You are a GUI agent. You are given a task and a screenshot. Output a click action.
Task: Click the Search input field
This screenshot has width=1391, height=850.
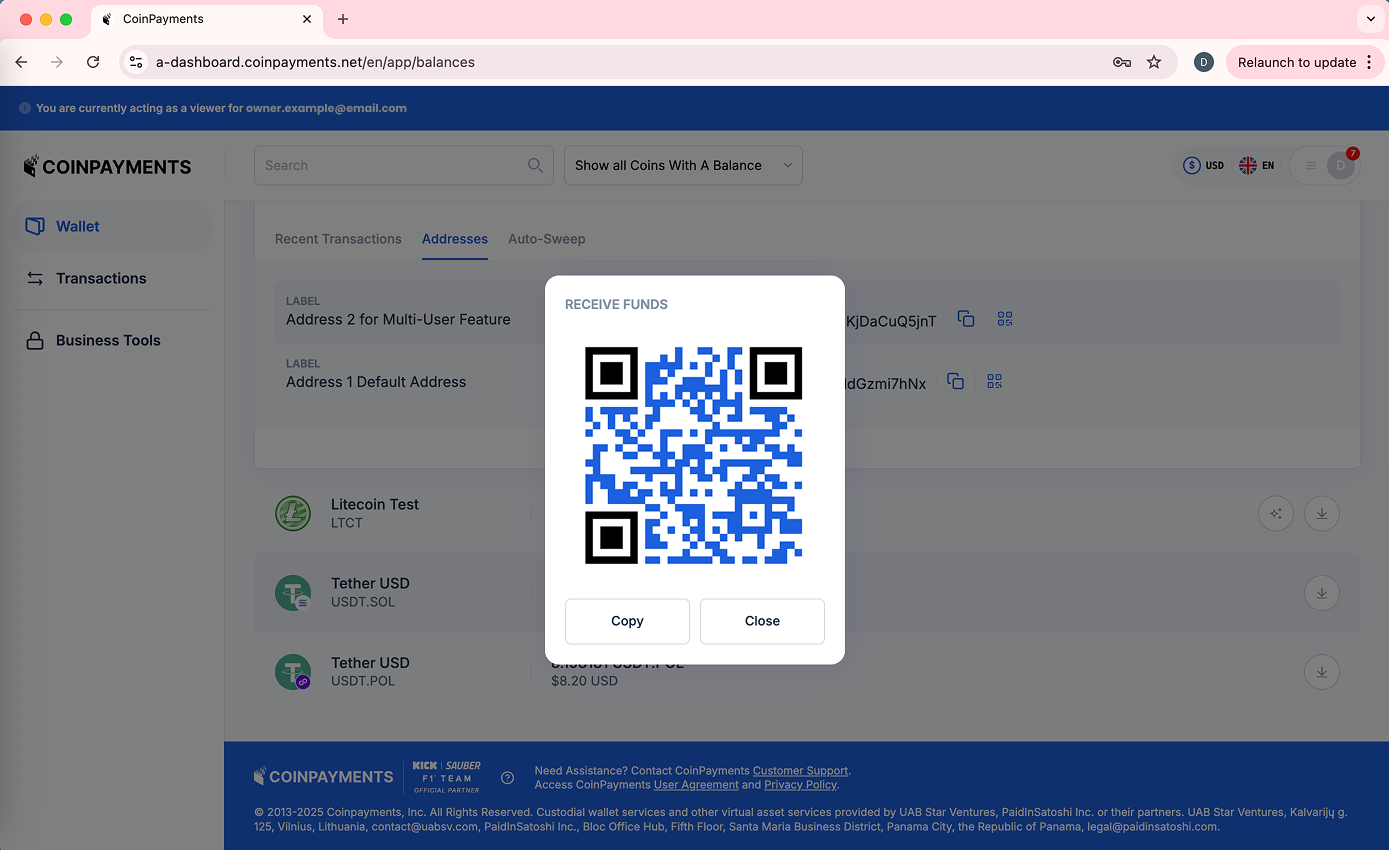(x=390, y=166)
